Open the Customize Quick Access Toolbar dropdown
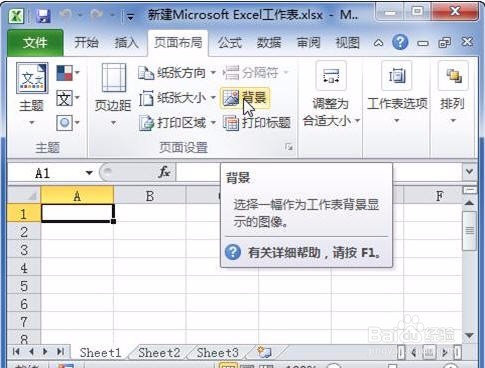Screen dimensions: 485x368 click(x=130, y=16)
